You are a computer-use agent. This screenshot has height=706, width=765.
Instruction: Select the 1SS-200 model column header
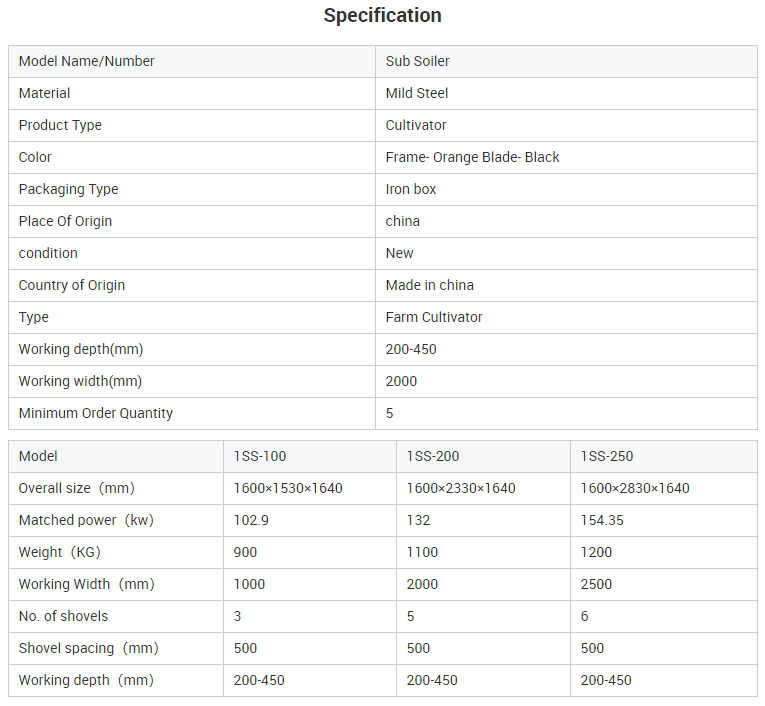pyautogui.click(x=483, y=457)
